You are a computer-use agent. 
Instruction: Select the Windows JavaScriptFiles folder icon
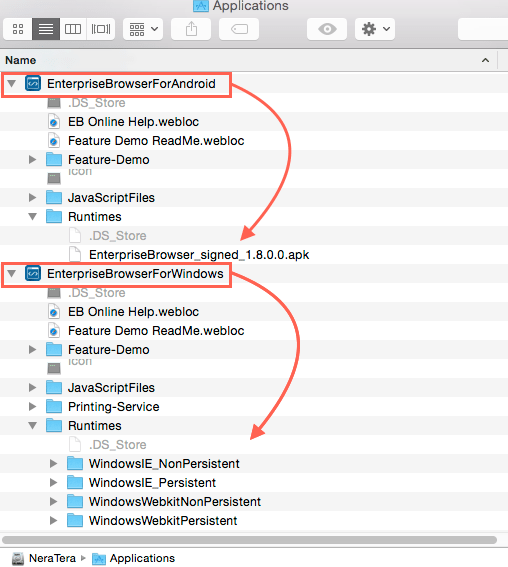coord(54,388)
